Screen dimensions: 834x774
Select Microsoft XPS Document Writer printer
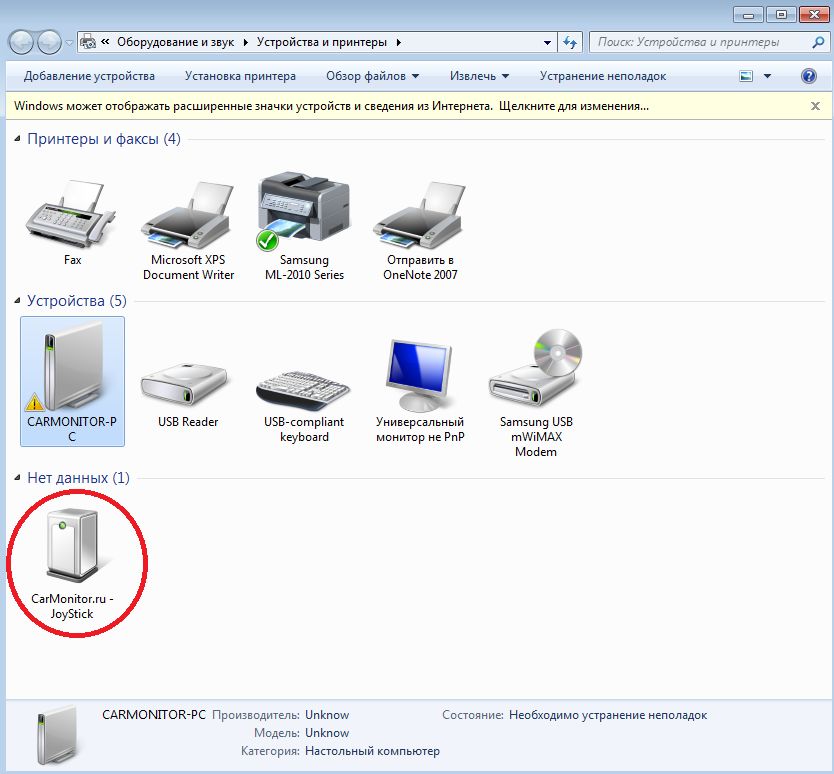coord(188,215)
